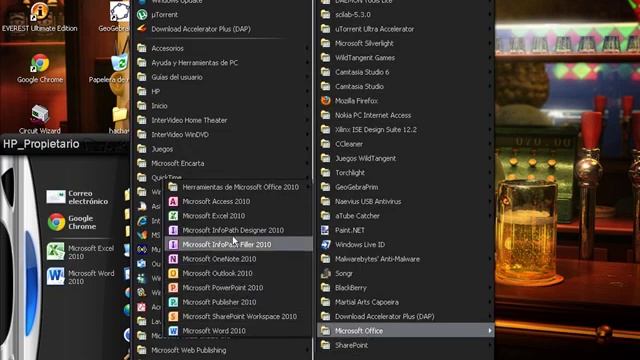Viewport: 640px width, 360px height.
Task: Open Nokia PC Internet Access folder
Action: coord(405,115)
